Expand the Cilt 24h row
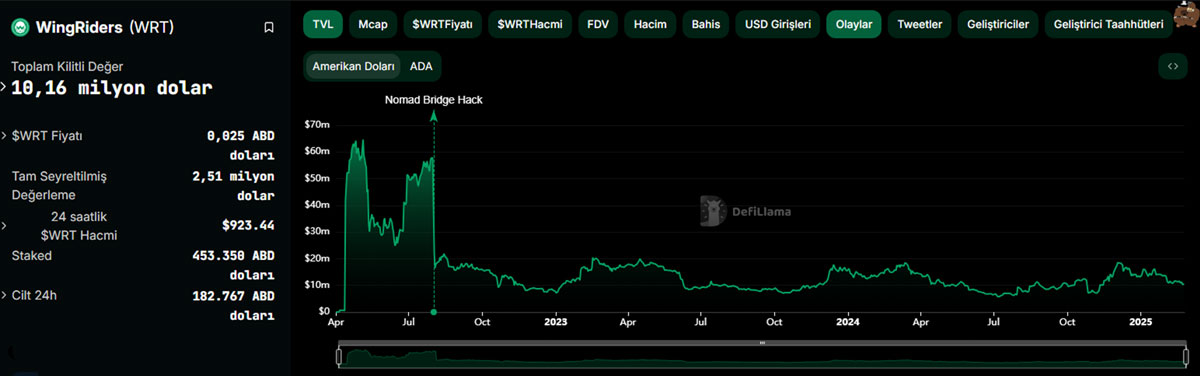The image size is (1200, 376). (4, 296)
